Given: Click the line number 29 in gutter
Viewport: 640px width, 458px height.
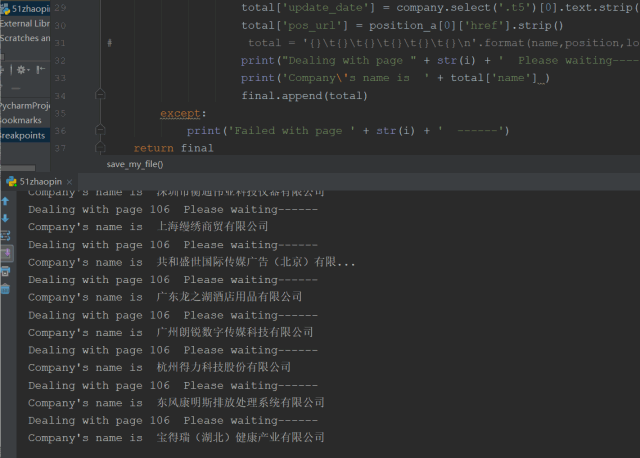Looking at the screenshot, I should tap(60, 7).
